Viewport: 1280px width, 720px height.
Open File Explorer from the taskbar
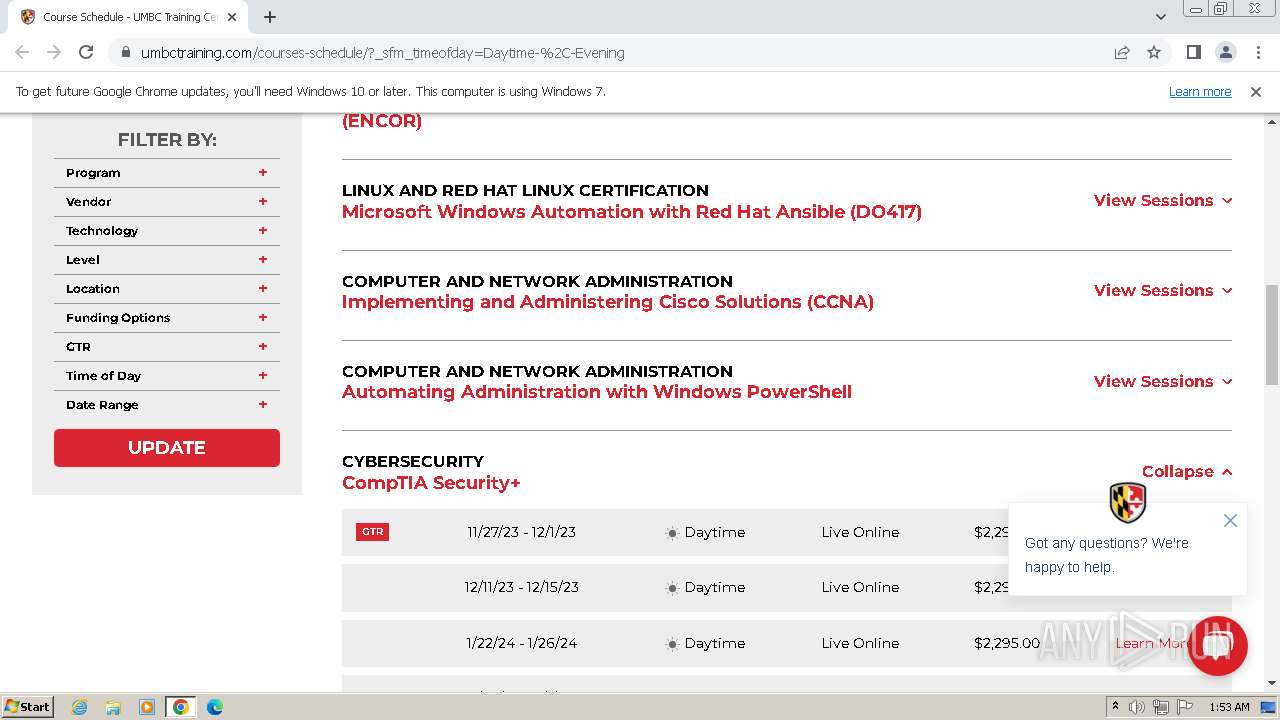pyautogui.click(x=113, y=707)
